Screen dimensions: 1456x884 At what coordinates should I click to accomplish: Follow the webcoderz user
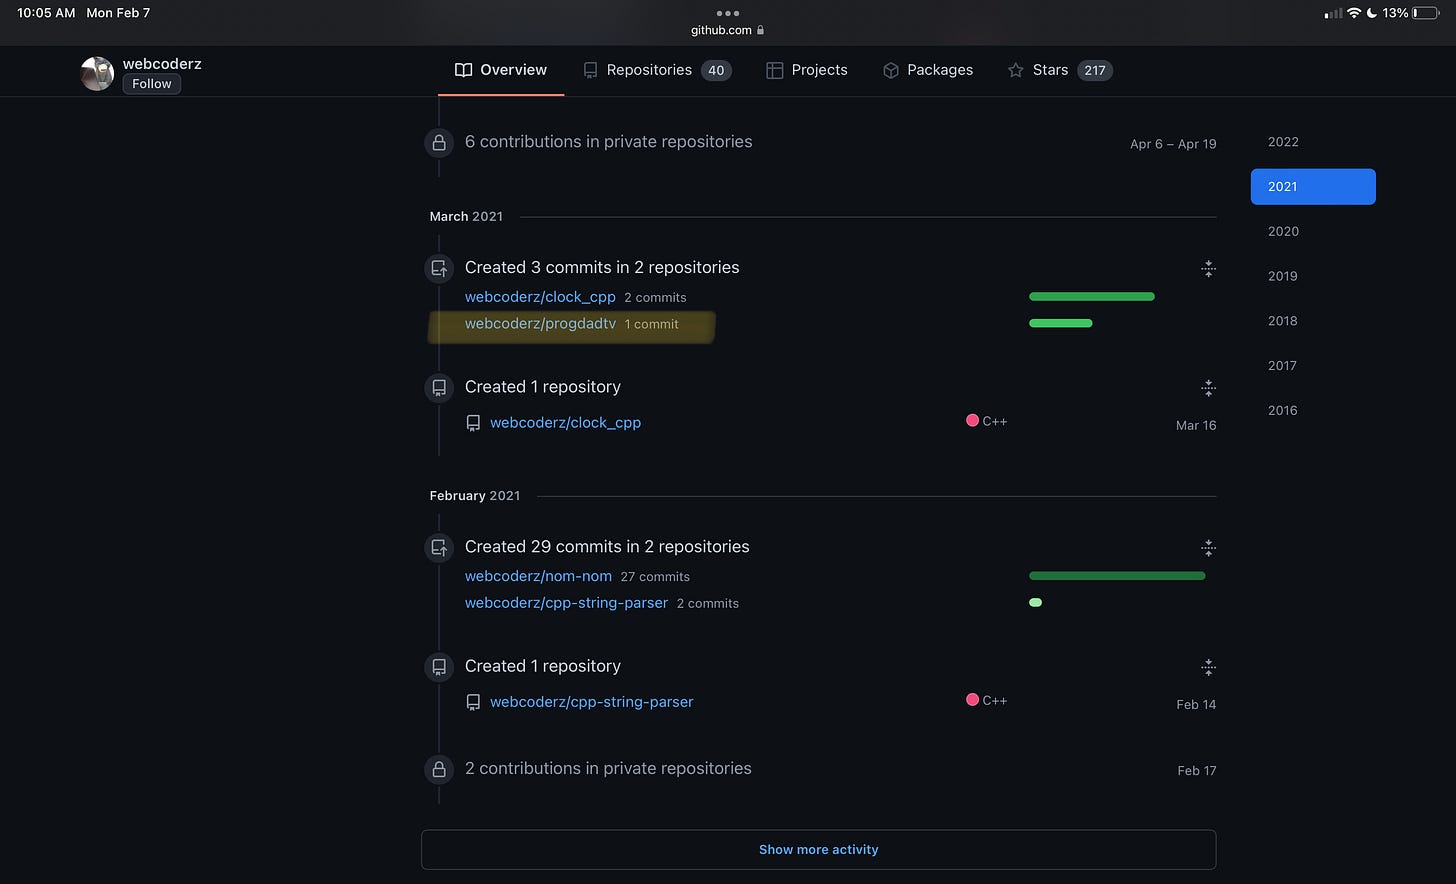152,84
